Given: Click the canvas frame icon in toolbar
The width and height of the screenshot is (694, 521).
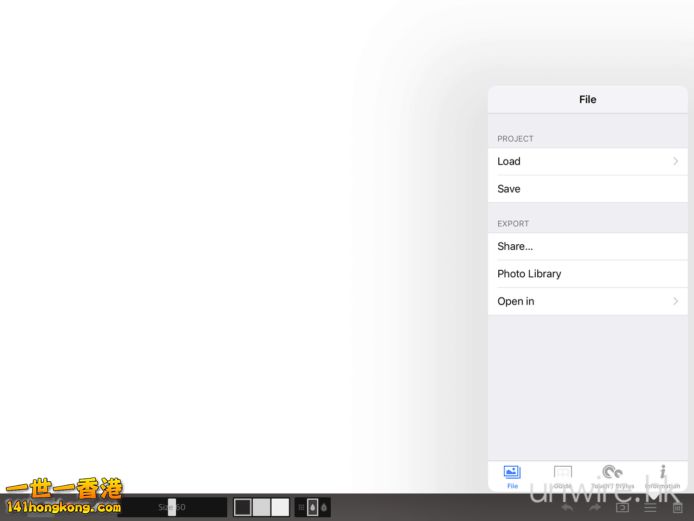Looking at the screenshot, I should tap(622, 507).
